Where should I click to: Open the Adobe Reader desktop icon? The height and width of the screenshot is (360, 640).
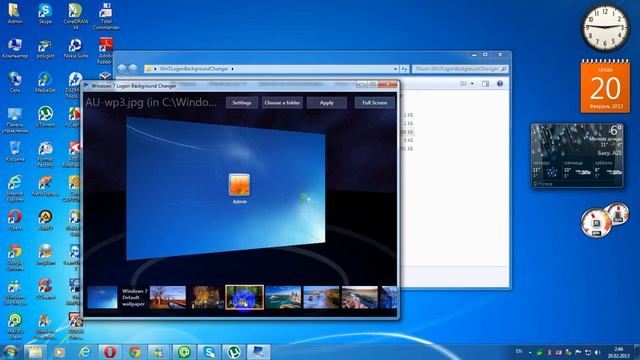pos(106,51)
